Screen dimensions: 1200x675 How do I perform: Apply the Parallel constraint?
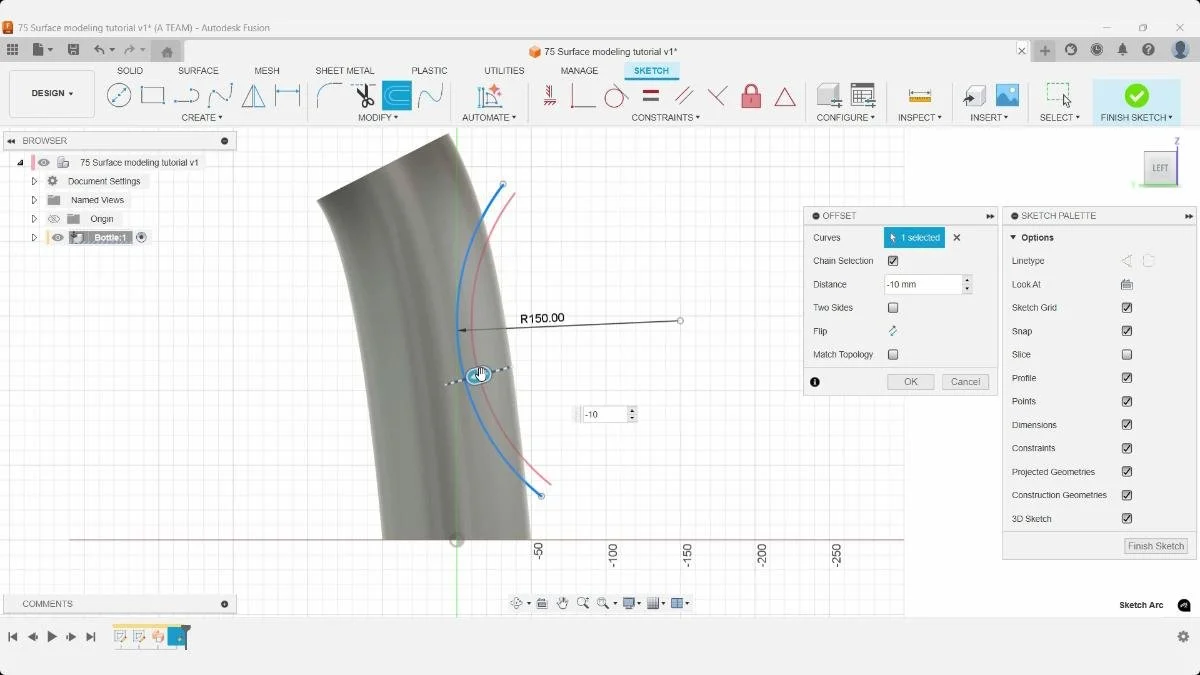point(684,96)
